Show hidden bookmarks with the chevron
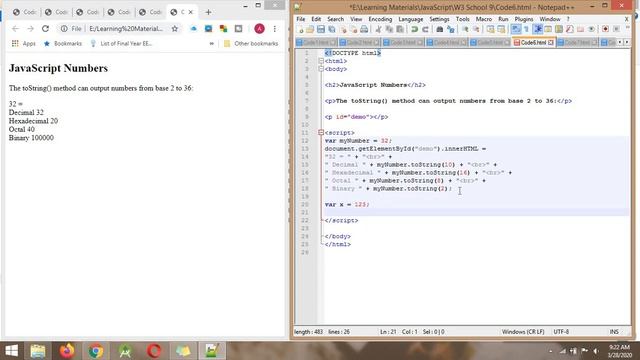640x360 pixels. [x=211, y=43]
